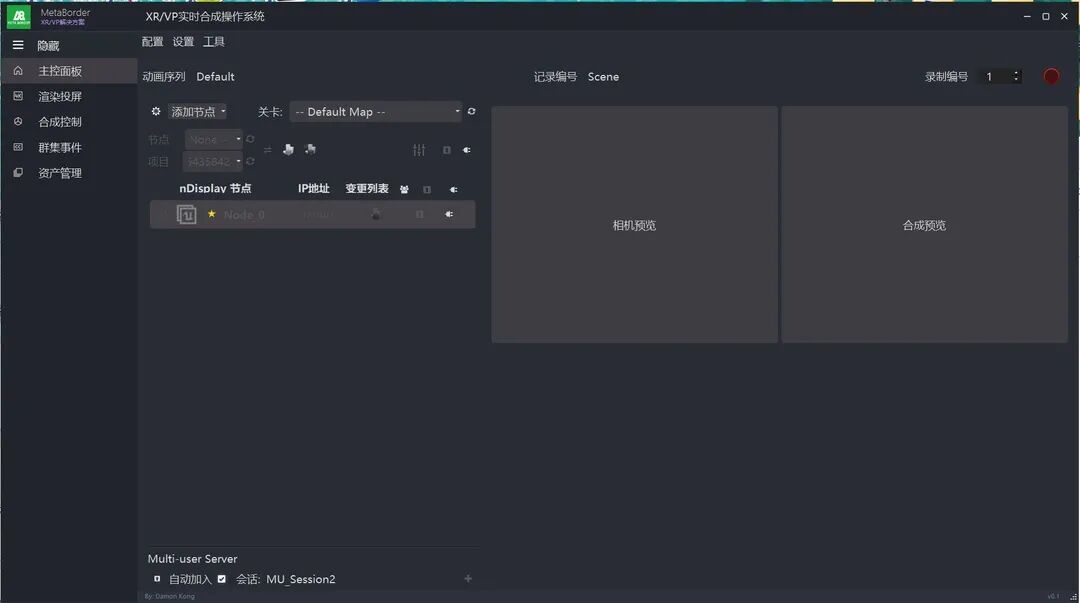
Task: Open the 工具 menu
Action: coord(214,42)
